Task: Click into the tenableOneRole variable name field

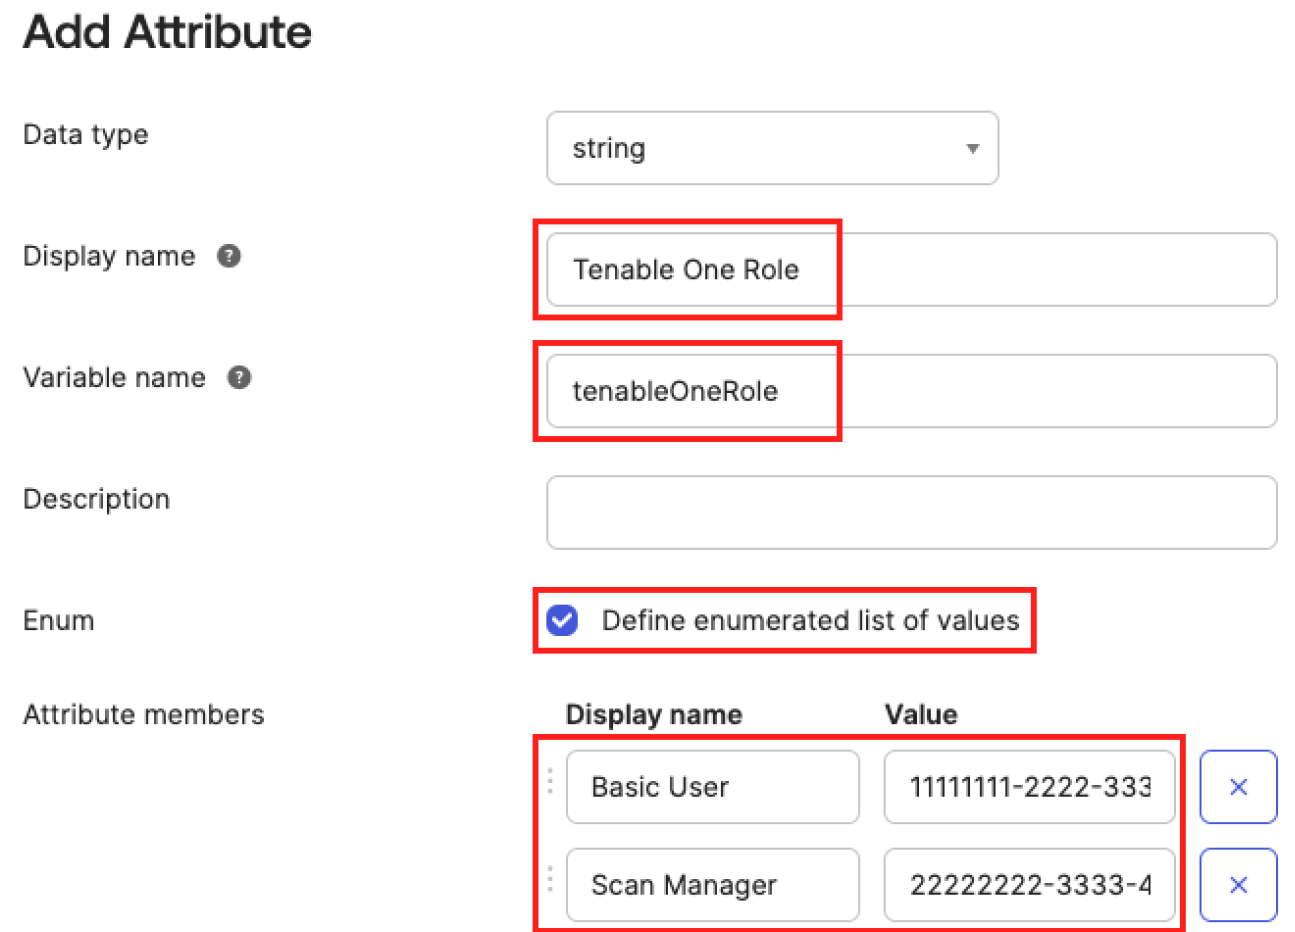Action: 910,391
